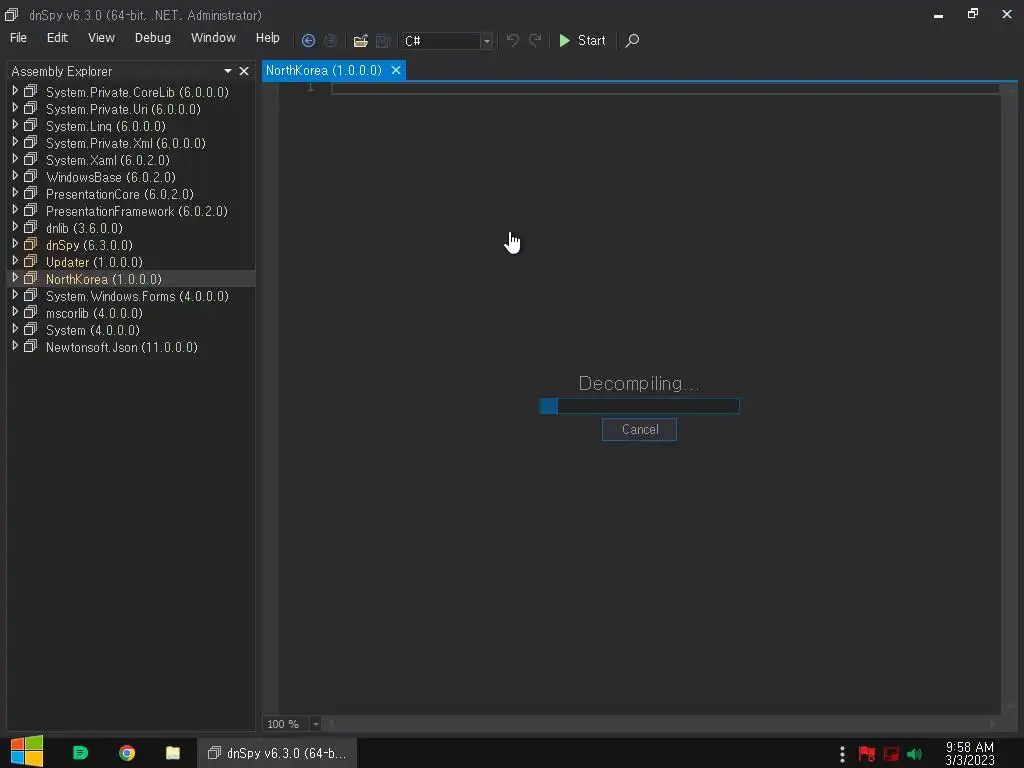The height and width of the screenshot is (768, 1024).
Task: Open Assembly Explorer panel options arrow
Action: 228,71
